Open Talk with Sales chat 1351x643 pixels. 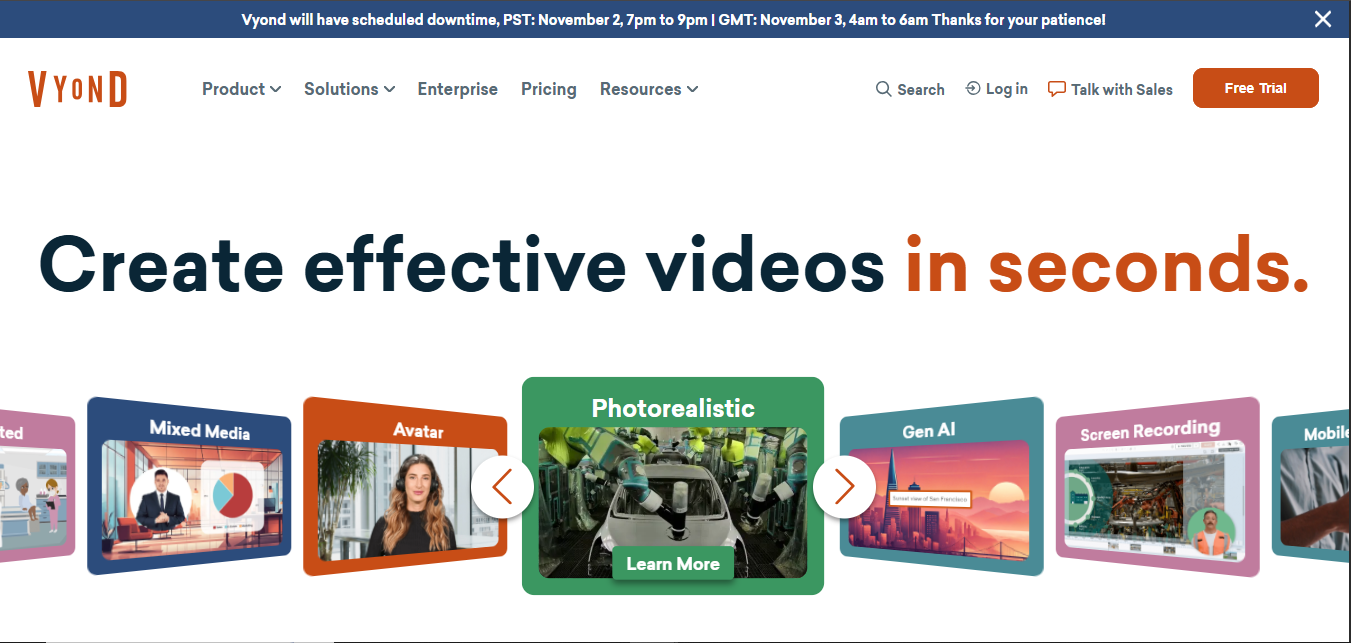click(x=1109, y=89)
